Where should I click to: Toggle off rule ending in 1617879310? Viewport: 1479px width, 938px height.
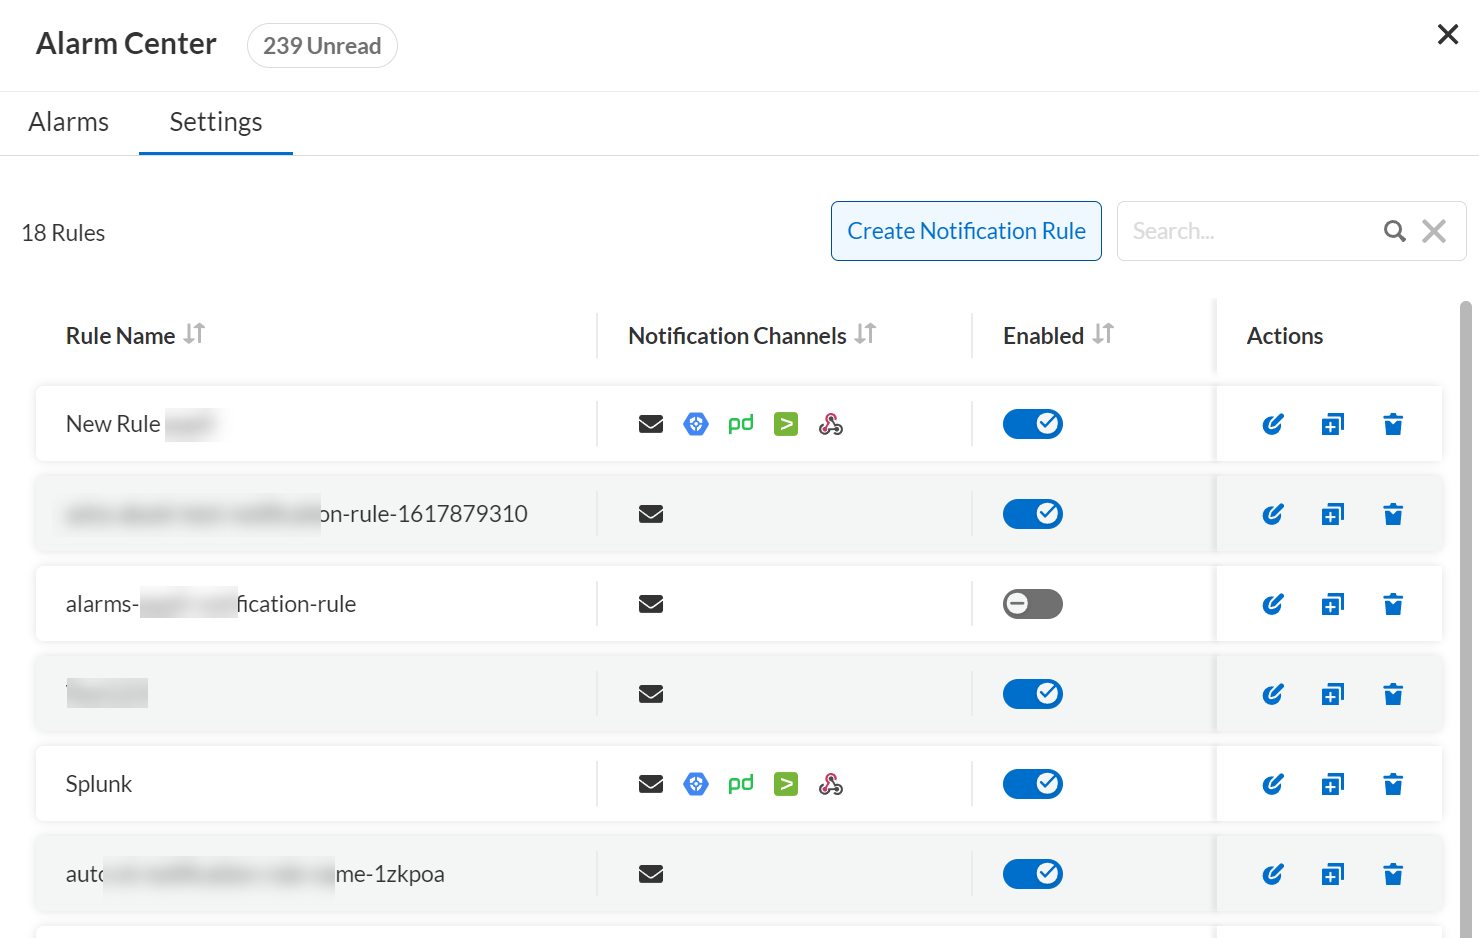[x=1033, y=514]
